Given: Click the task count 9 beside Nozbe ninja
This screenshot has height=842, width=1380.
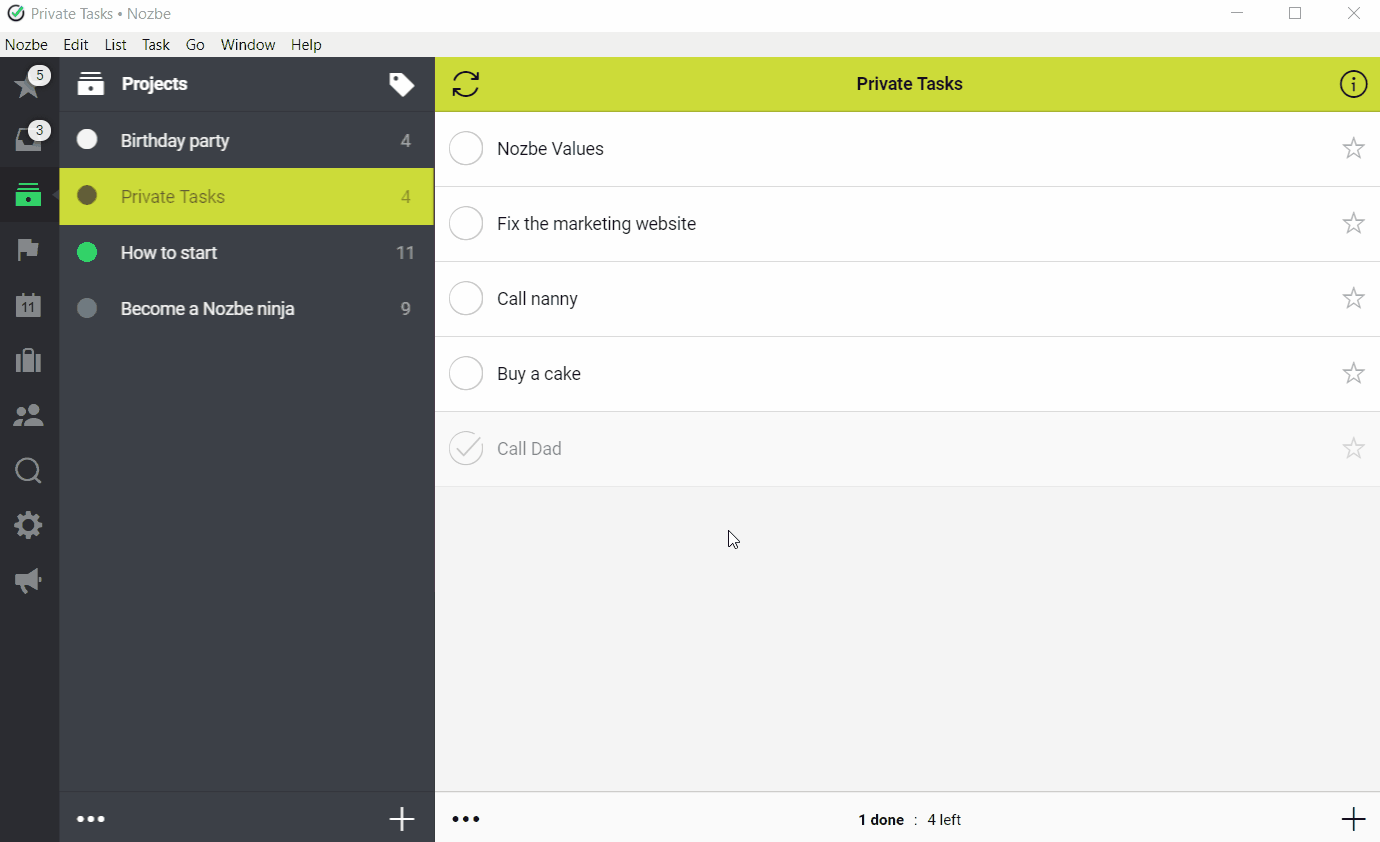Looking at the screenshot, I should [405, 309].
